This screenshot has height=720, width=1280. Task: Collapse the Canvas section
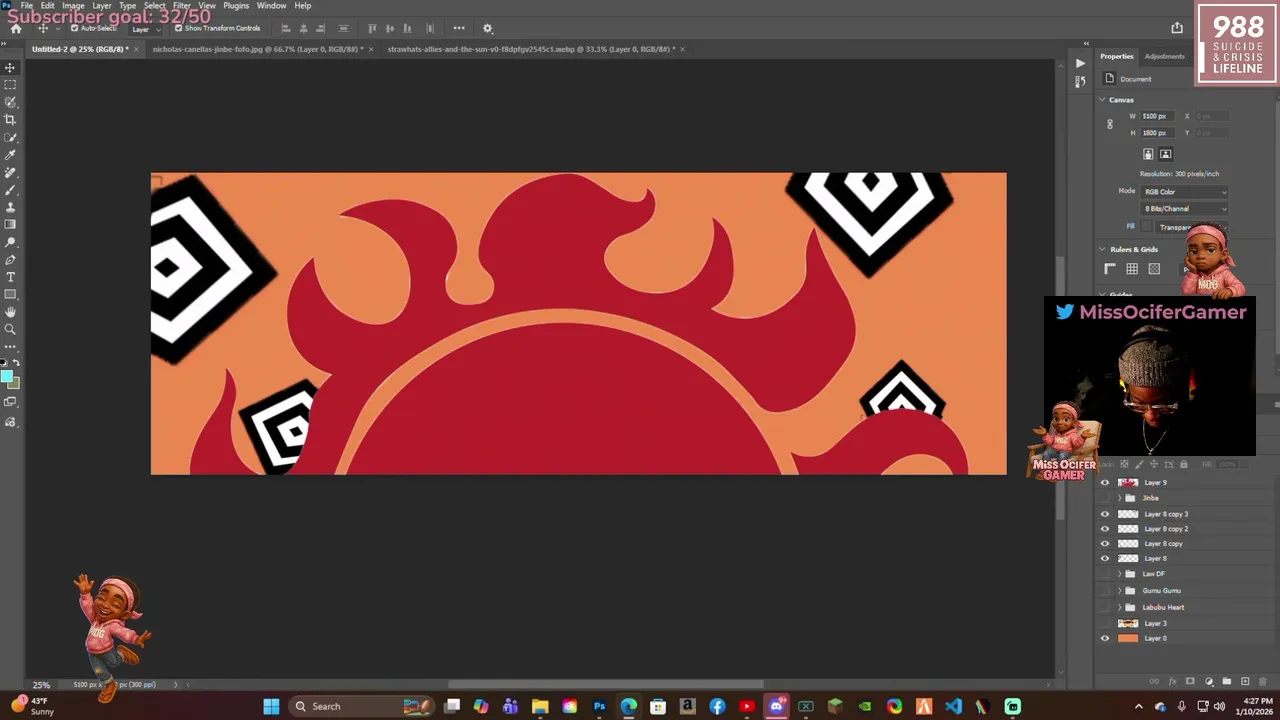[x=1102, y=100]
